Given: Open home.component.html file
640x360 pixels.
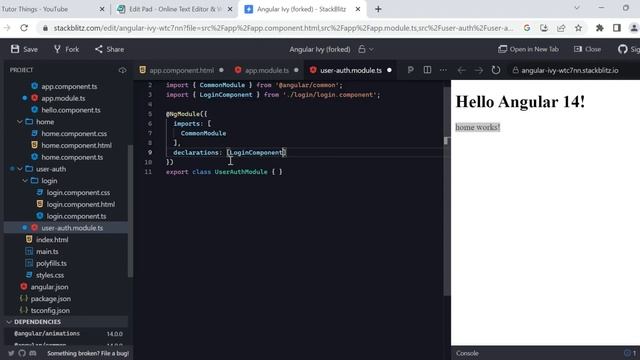Looking at the screenshot, I should [x=76, y=145].
